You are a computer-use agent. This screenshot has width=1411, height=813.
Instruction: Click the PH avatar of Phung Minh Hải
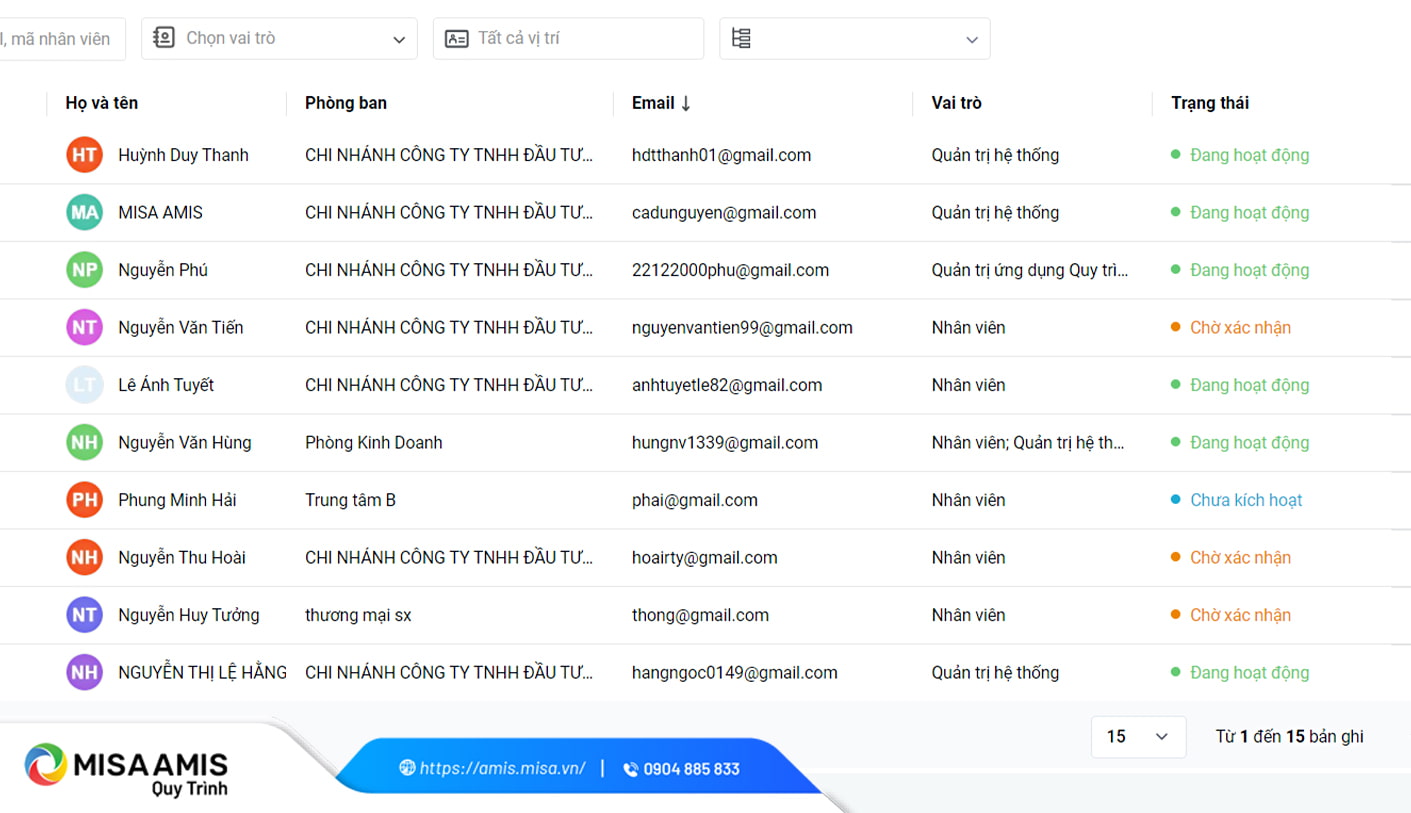[84, 500]
